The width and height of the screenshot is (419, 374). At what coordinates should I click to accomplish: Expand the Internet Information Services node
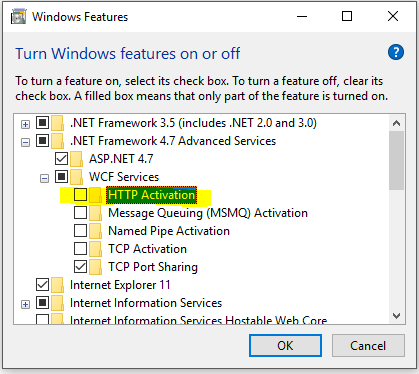coord(25,305)
